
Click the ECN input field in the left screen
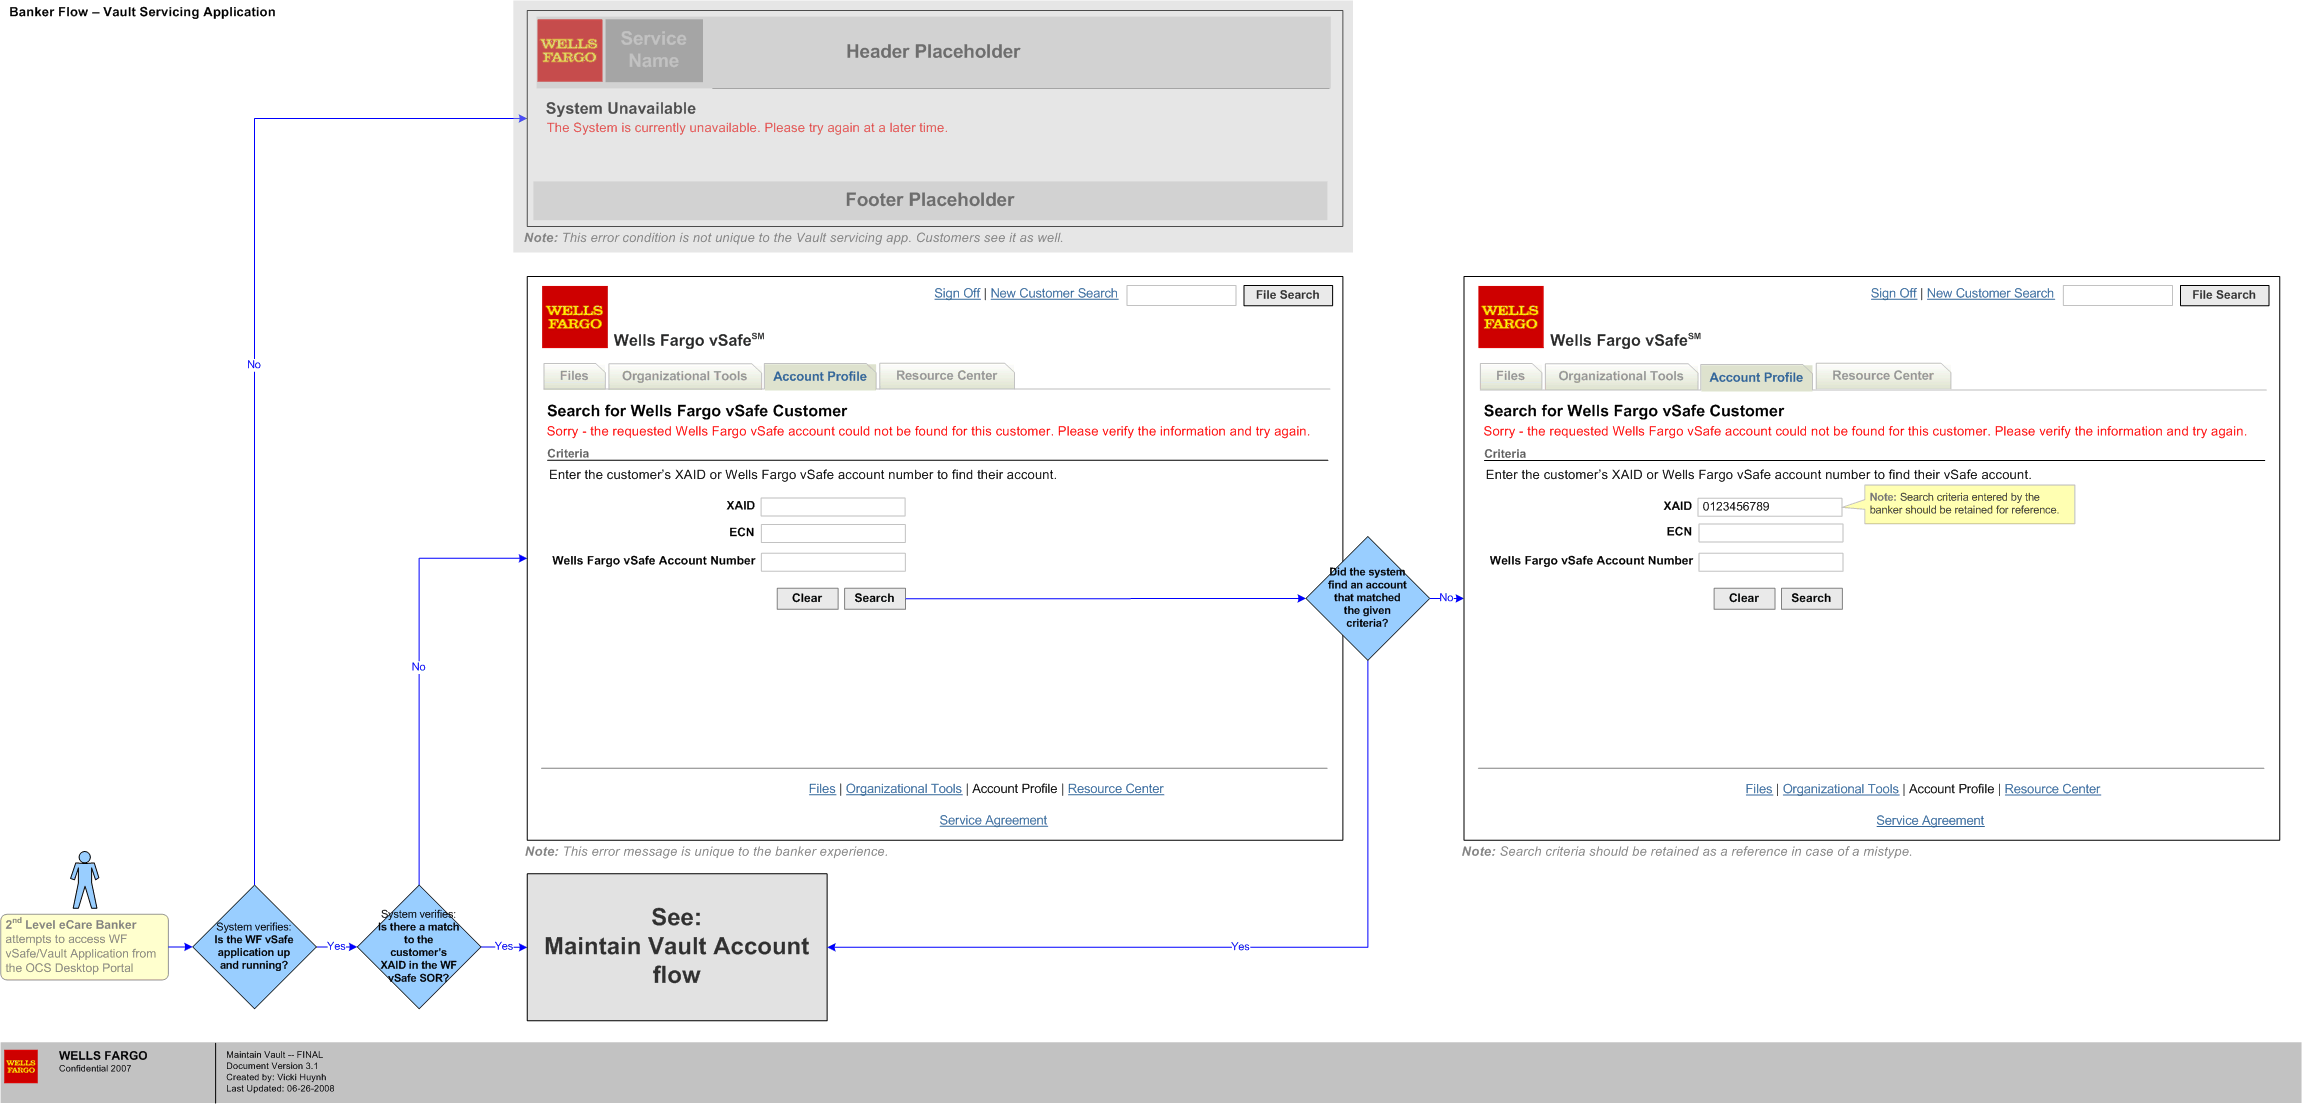(x=833, y=533)
